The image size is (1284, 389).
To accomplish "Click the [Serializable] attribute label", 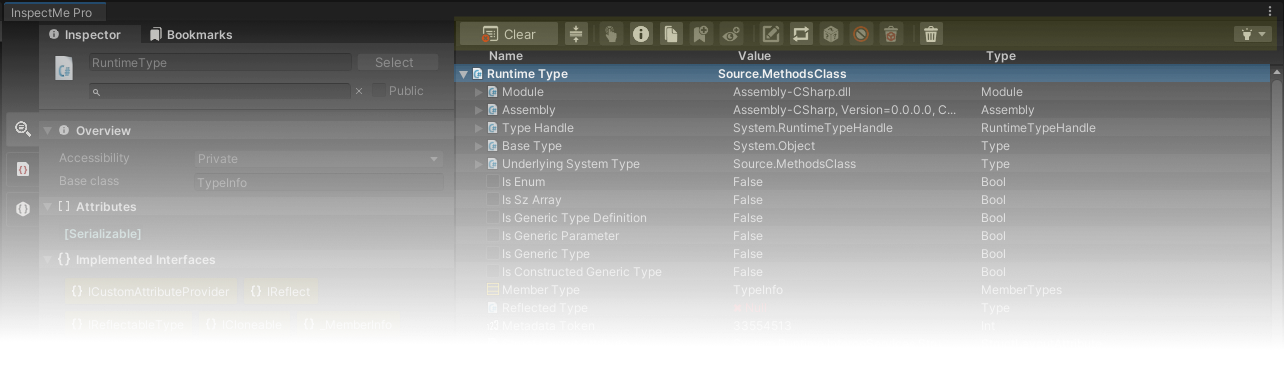I will coord(102,234).
